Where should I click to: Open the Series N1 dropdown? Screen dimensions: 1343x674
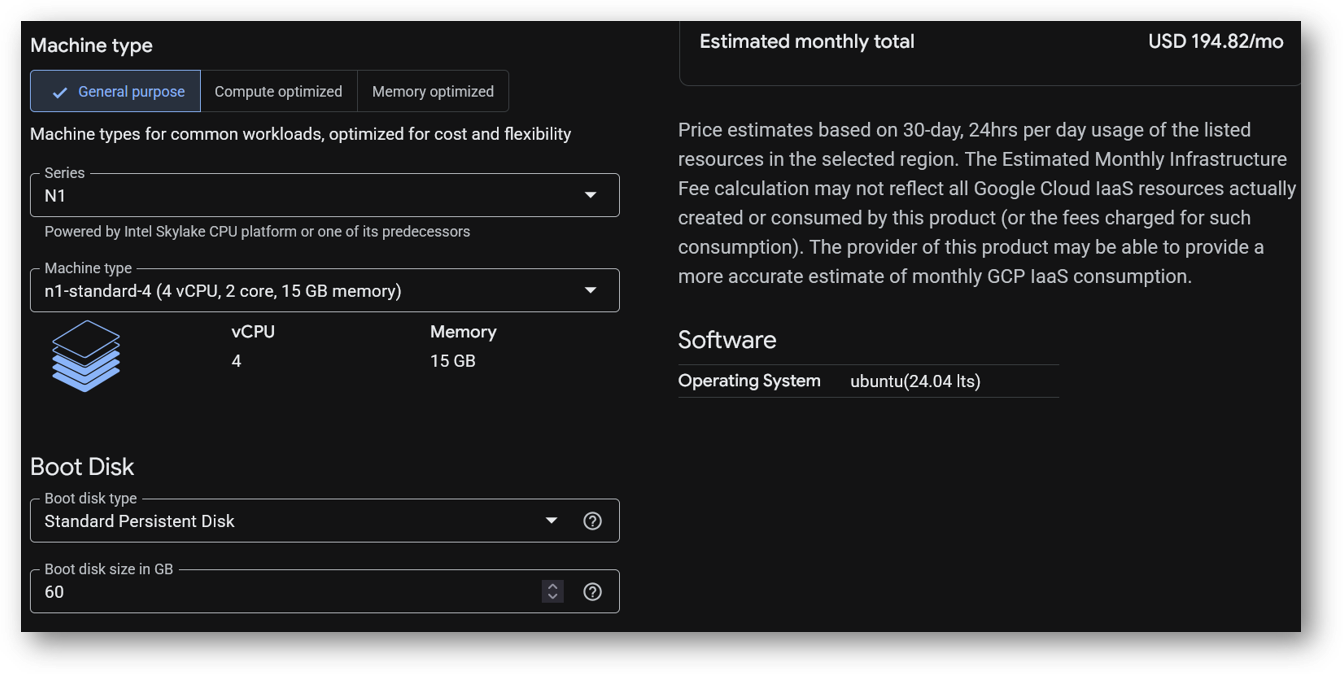click(325, 195)
